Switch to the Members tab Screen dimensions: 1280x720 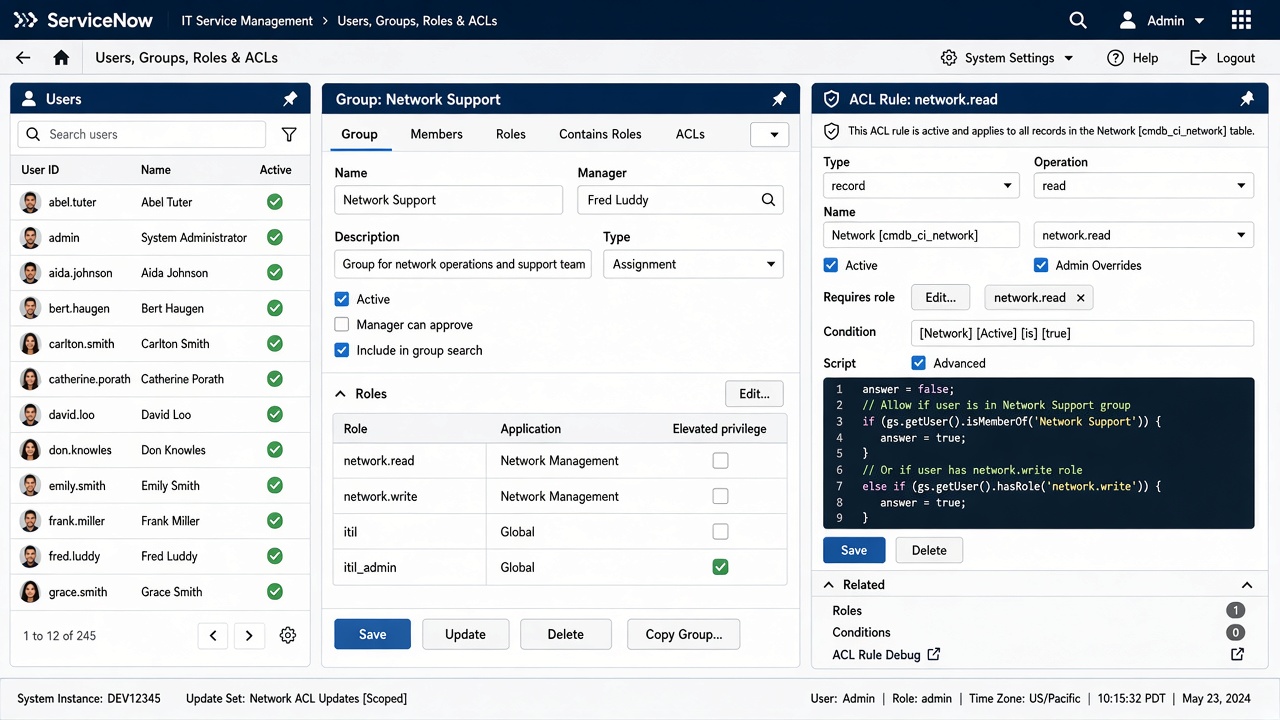436,134
